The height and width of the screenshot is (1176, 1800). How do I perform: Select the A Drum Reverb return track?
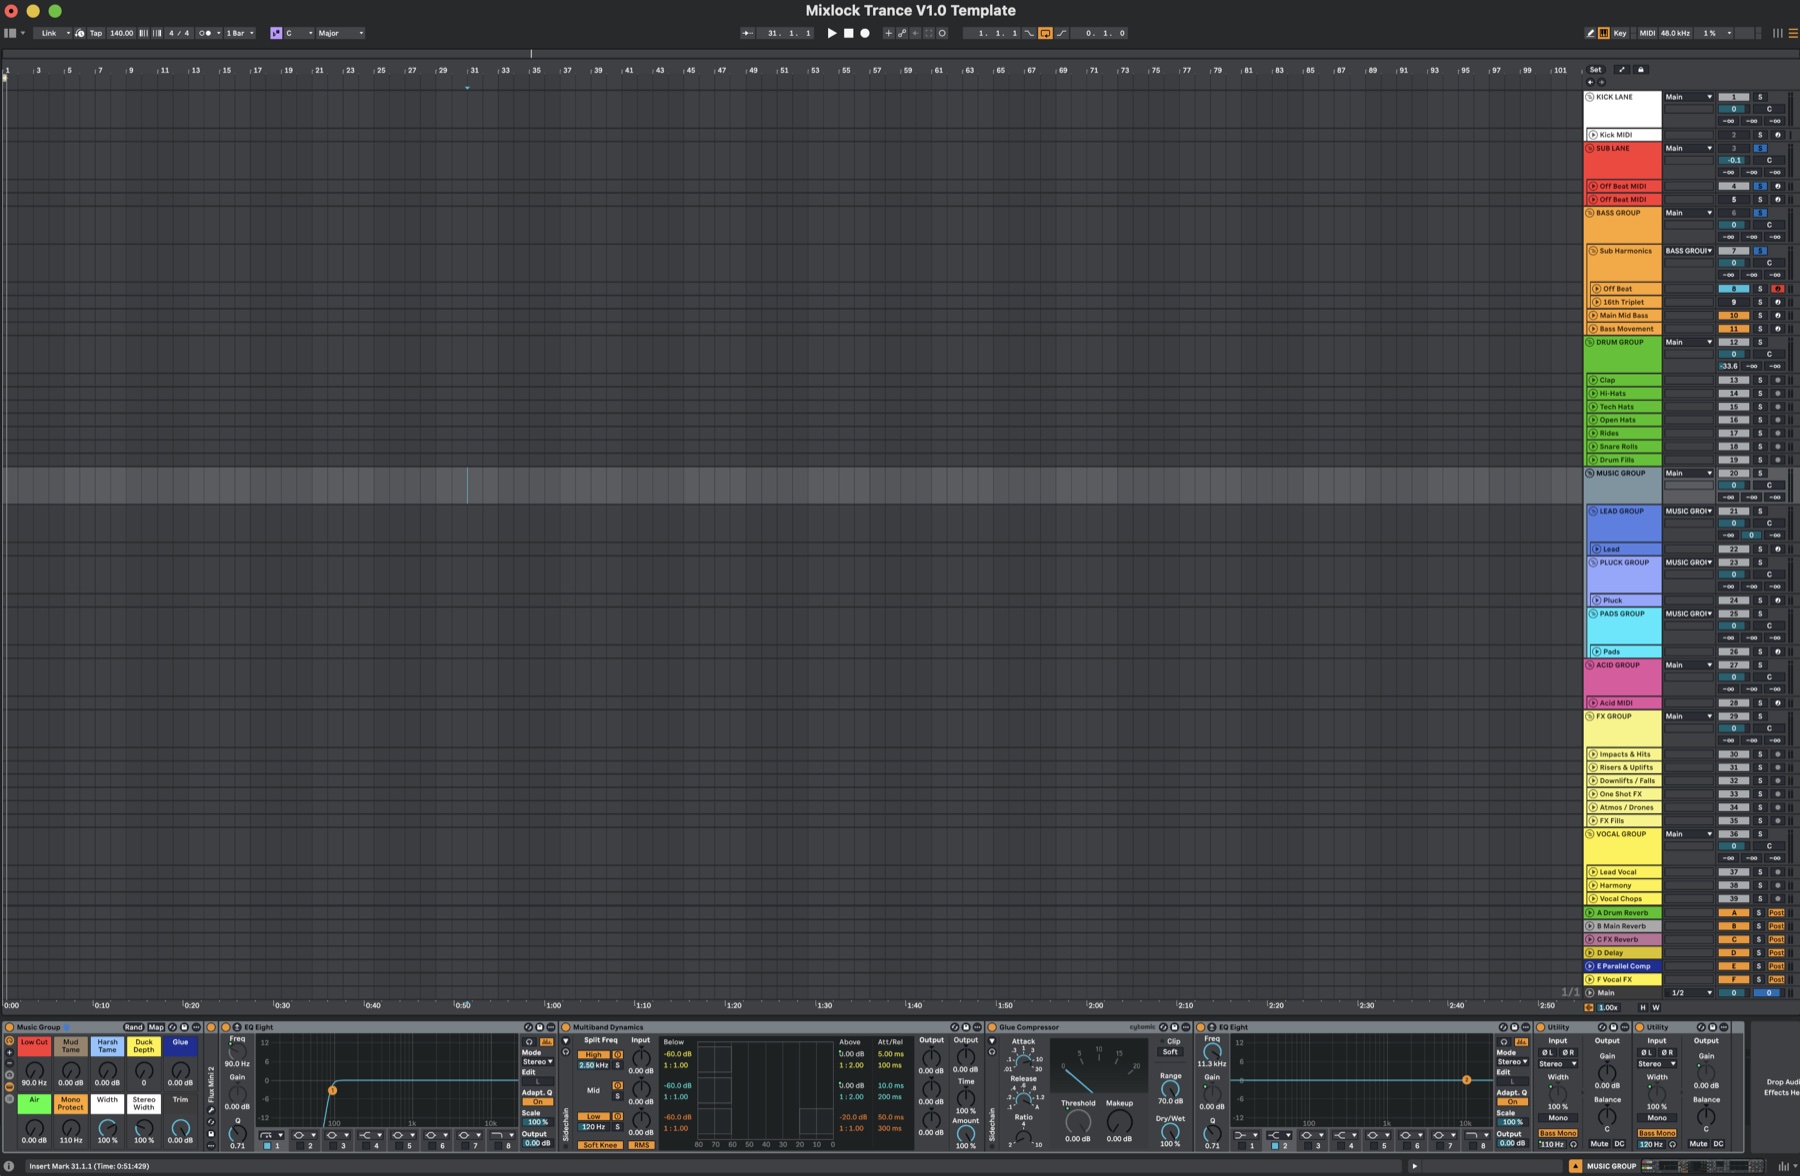1623,913
